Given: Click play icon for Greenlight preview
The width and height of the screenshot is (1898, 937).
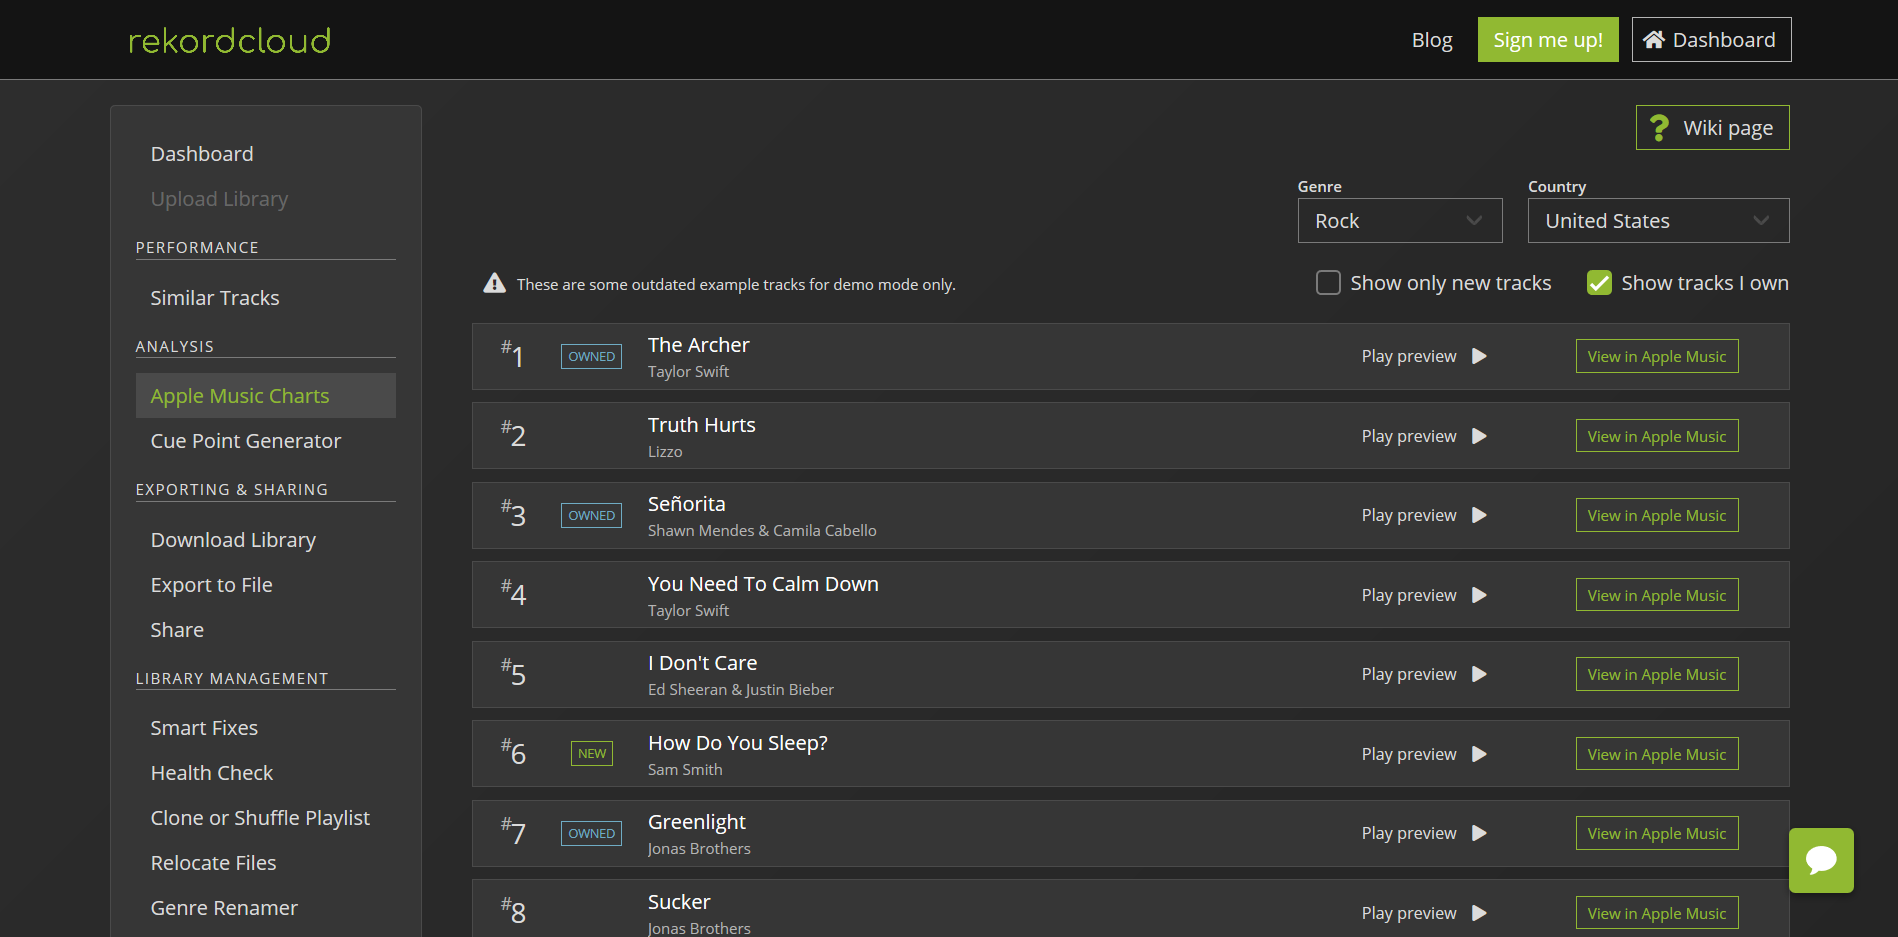Looking at the screenshot, I should pos(1479,833).
